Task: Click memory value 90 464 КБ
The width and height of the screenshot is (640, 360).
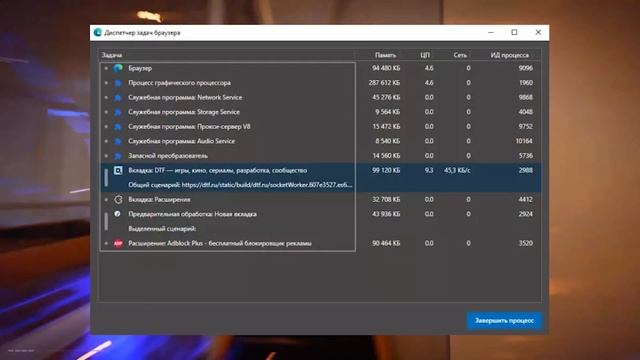Action: pyautogui.click(x=386, y=243)
